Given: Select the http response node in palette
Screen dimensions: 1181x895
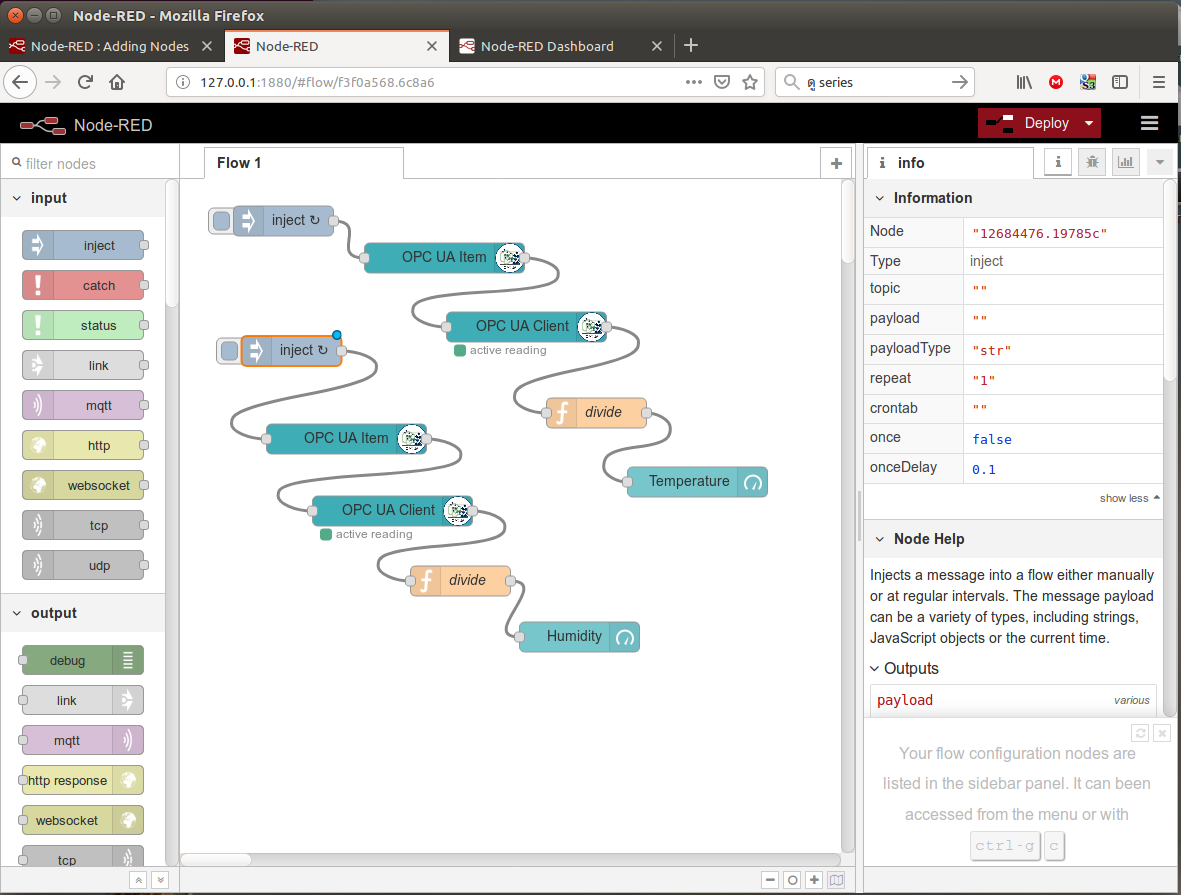Looking at the screenshot, I should coord(83,780).
